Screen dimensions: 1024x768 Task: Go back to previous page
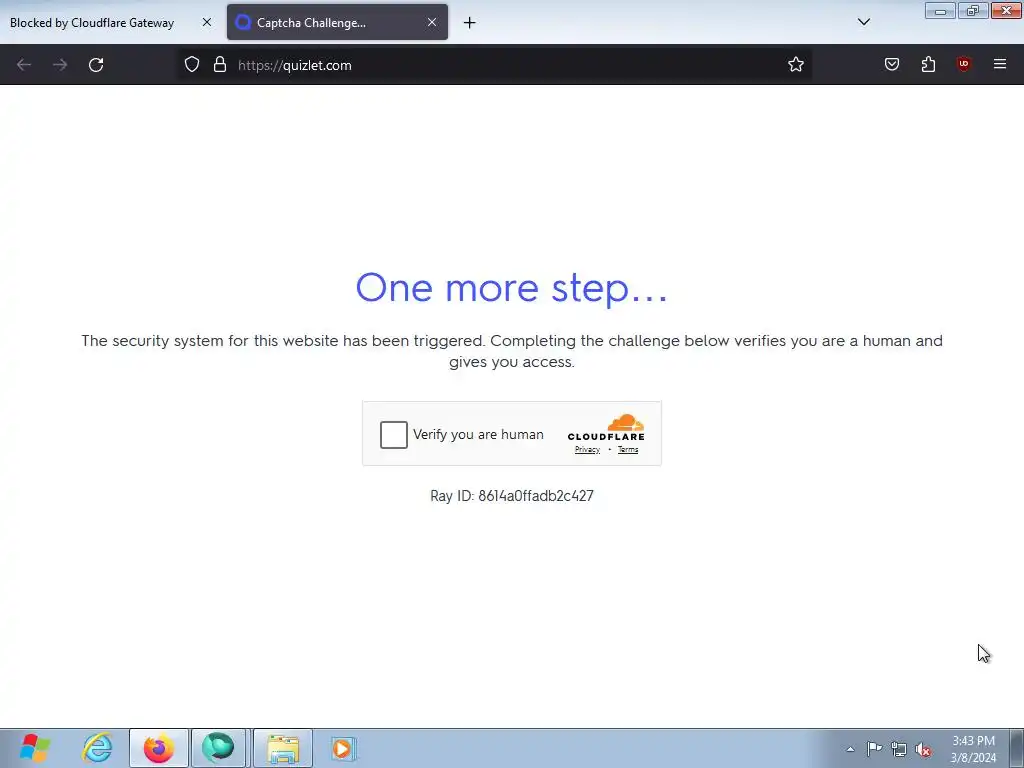click(x=24, y=65)
